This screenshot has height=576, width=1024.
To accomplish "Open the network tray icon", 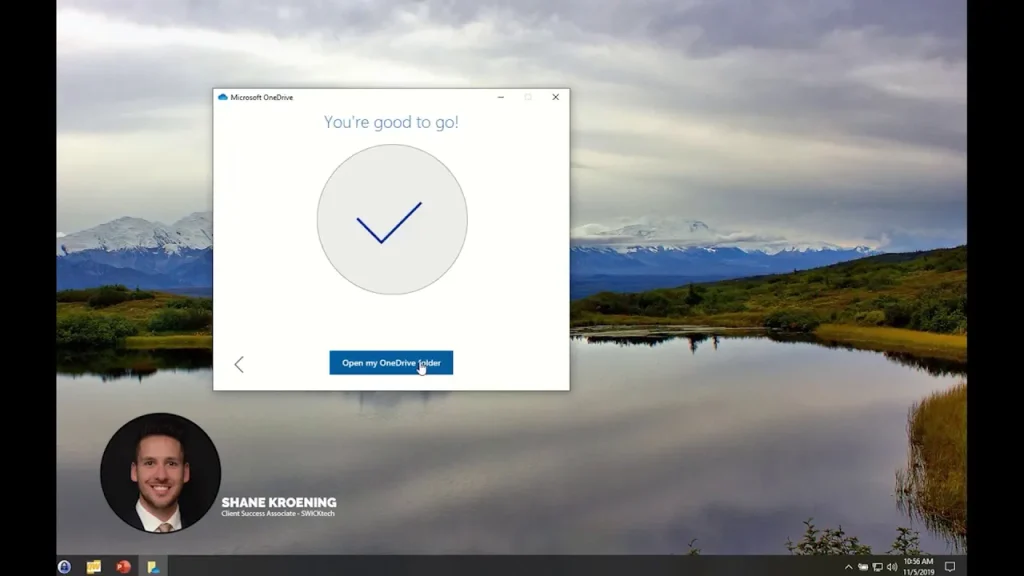I will point(878,567).
